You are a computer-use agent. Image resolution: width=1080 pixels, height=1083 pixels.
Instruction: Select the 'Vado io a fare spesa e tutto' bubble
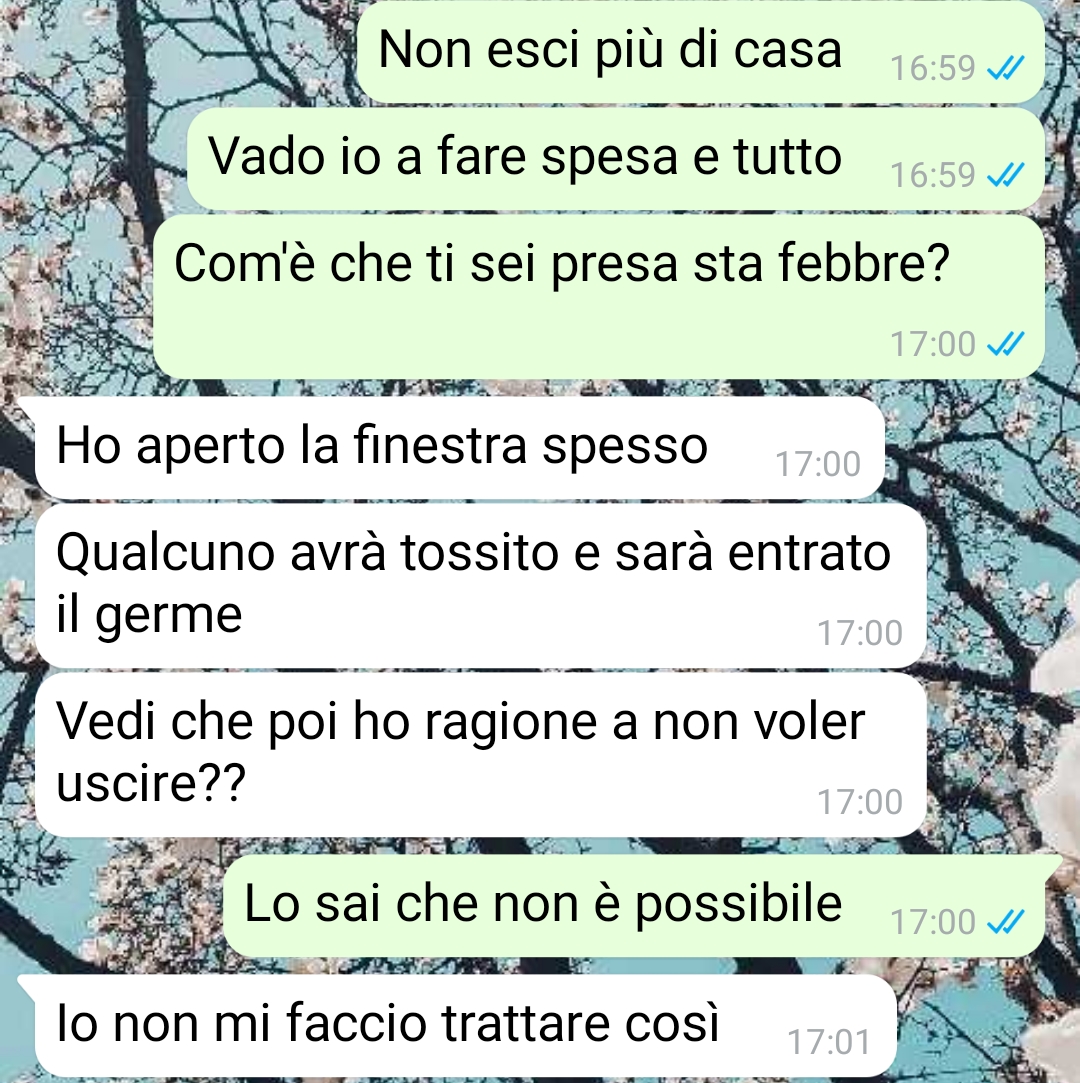tap(615, 159)
